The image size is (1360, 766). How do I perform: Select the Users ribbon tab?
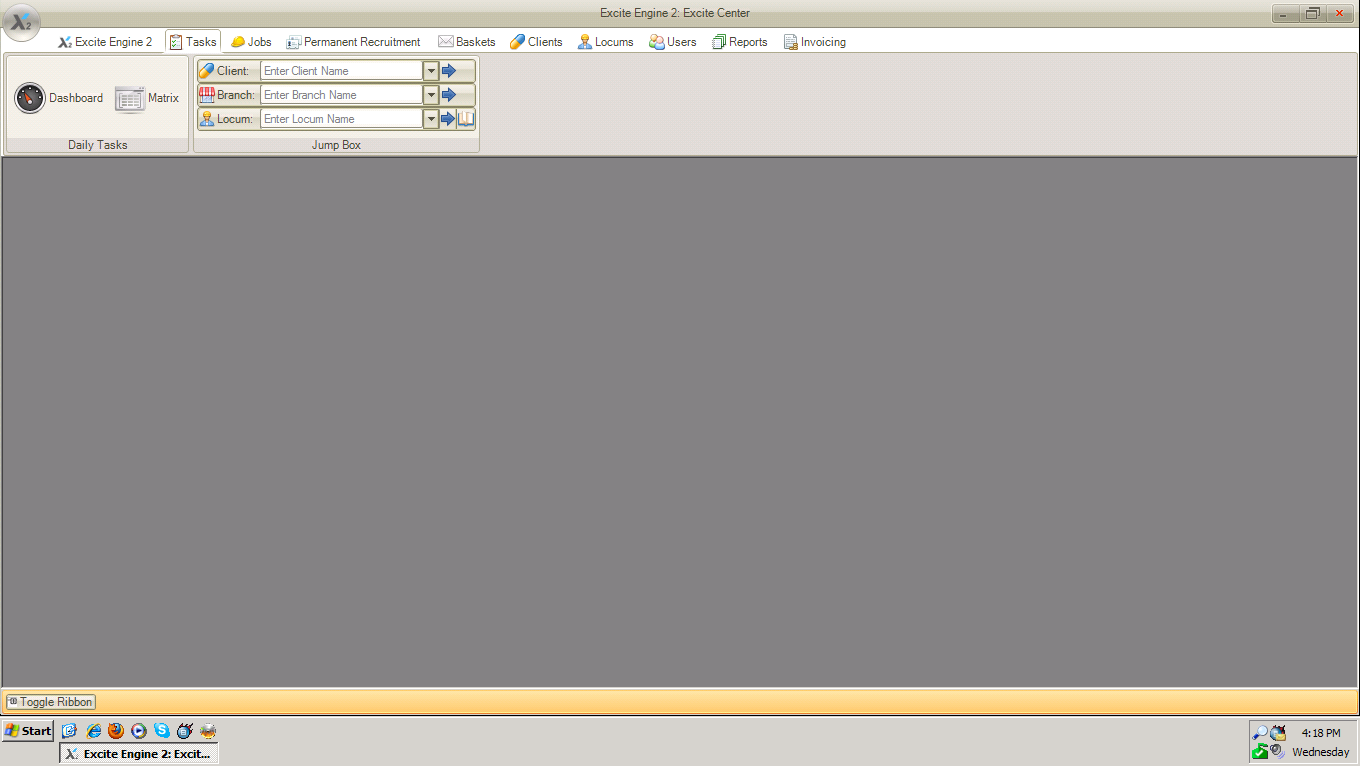673,42
